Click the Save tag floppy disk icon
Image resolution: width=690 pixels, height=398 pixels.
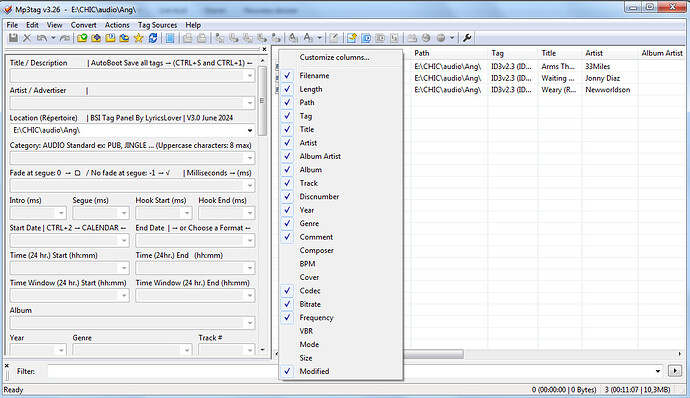pos(13,38)
